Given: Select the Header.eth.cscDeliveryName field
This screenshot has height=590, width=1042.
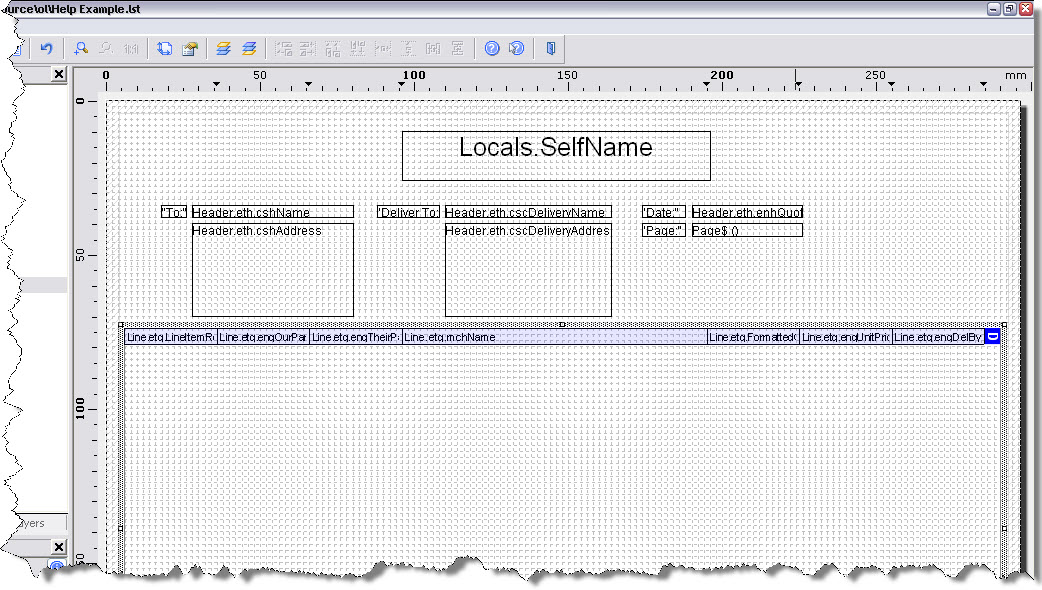Looking at the screenshot, I should (528, 212).
